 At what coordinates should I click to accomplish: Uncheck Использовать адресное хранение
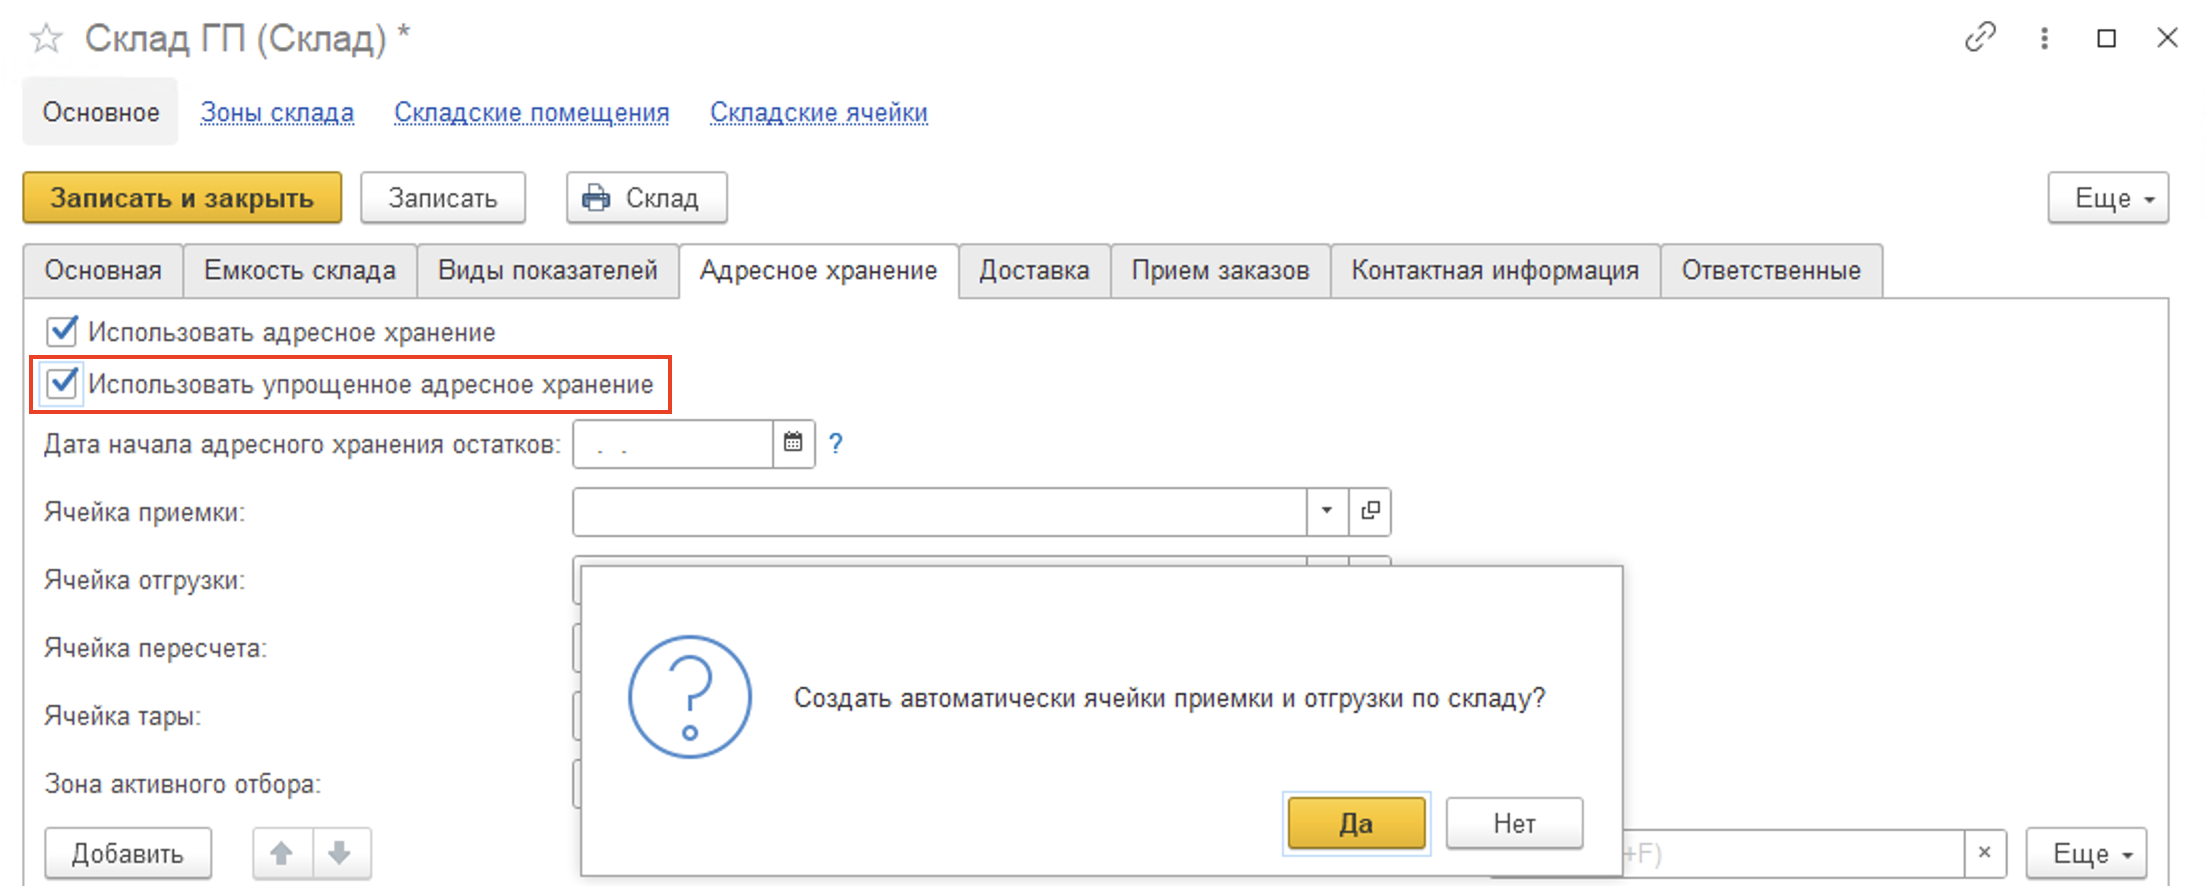(x=62, y=331)
